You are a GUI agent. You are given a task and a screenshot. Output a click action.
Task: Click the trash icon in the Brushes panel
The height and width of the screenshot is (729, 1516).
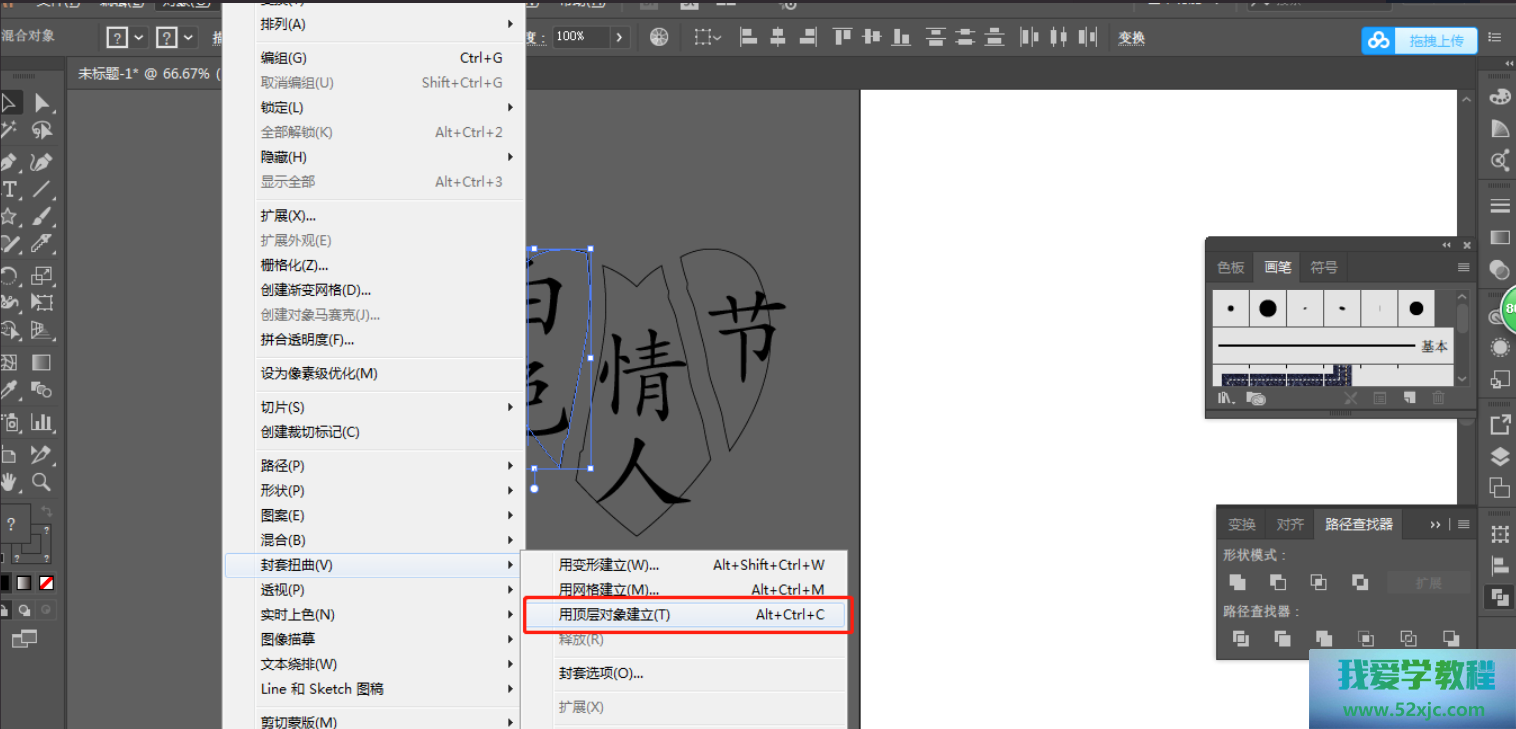tap(1438, 398)
